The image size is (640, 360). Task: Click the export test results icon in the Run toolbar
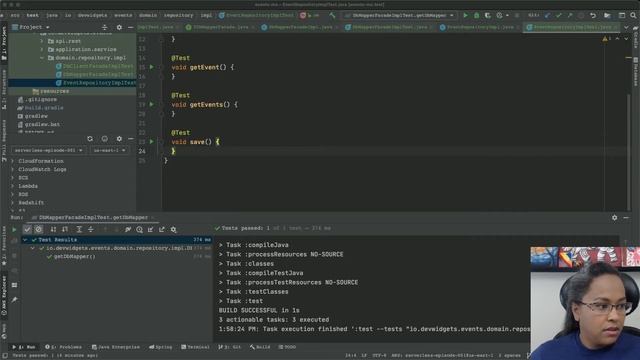click(x=162, y=229)
